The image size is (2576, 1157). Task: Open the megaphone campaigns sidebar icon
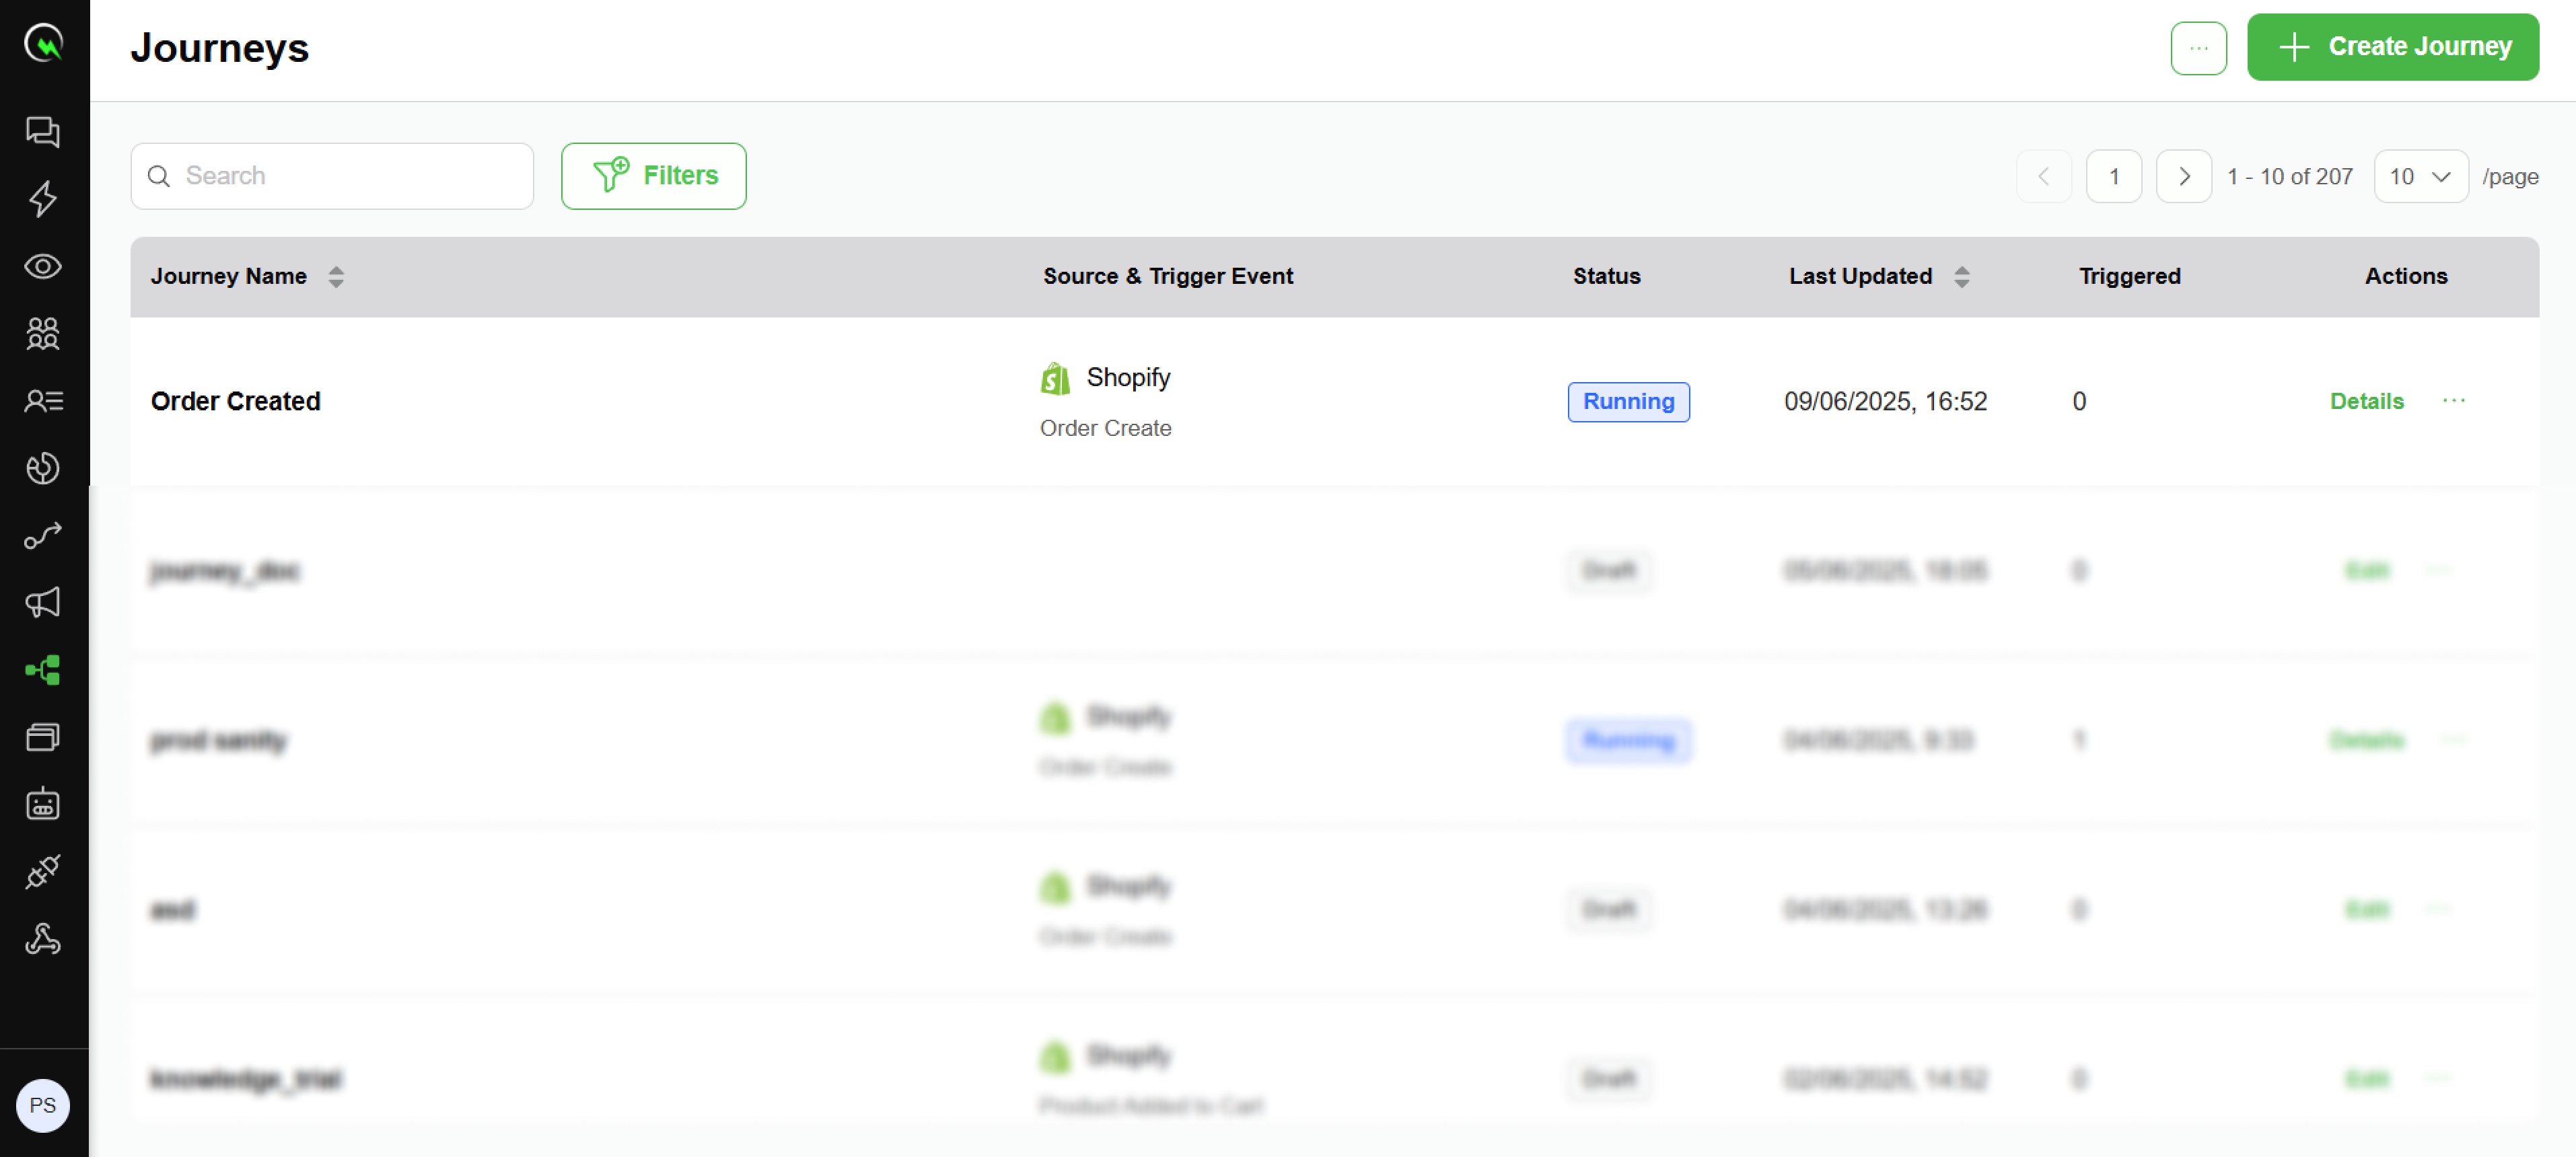click(43, 602)
